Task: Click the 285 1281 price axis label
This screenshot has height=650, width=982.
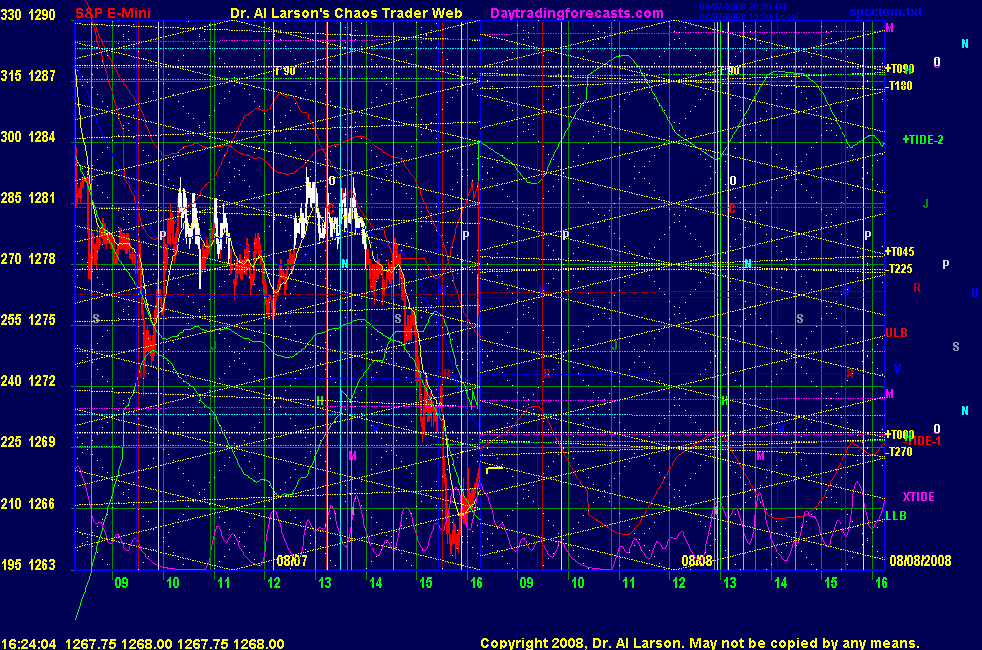Action: 28,198
